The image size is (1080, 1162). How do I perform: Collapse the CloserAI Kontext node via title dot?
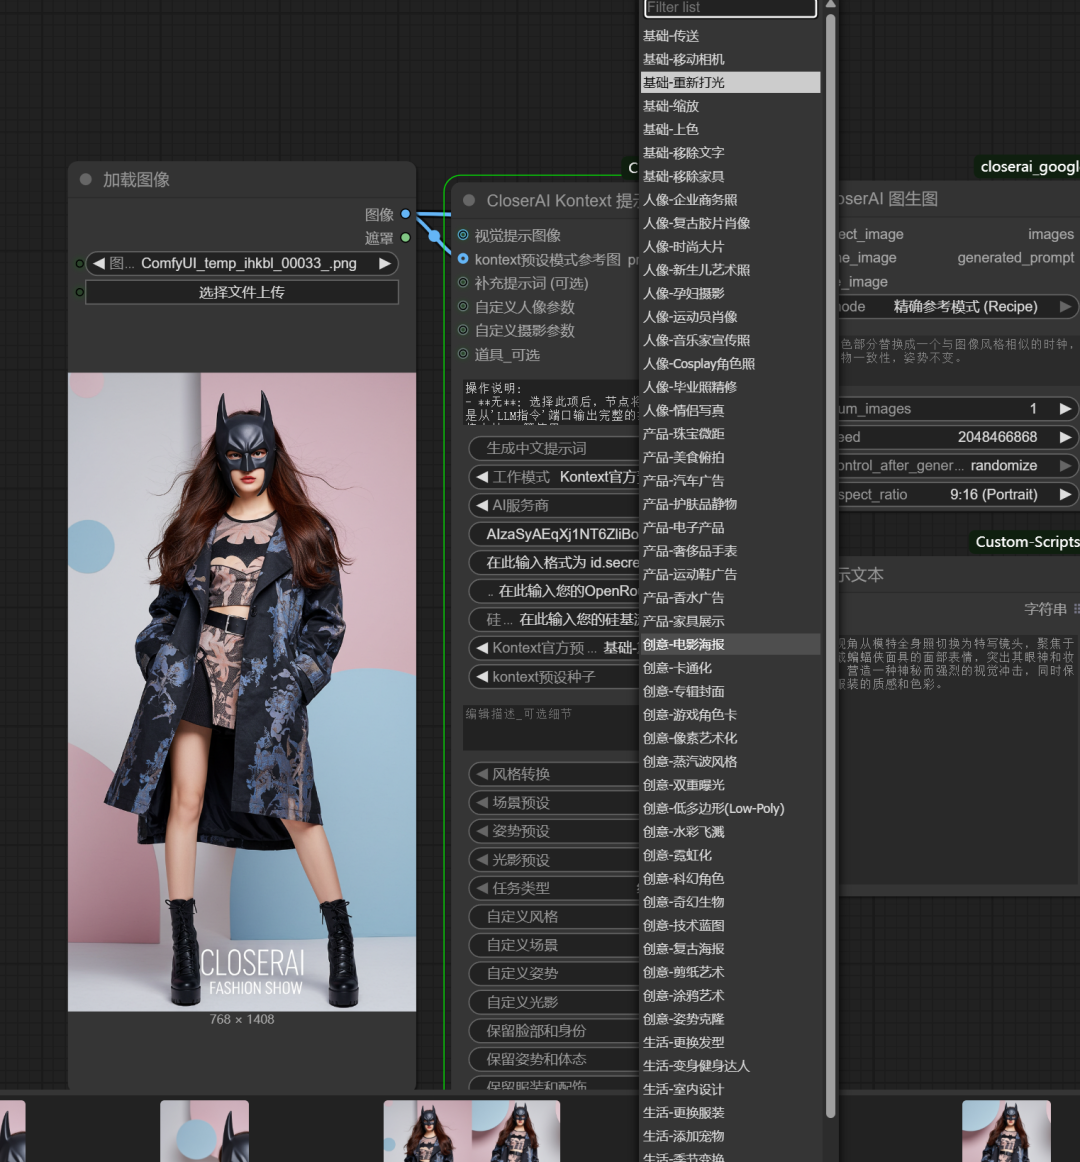coord(469,200)
